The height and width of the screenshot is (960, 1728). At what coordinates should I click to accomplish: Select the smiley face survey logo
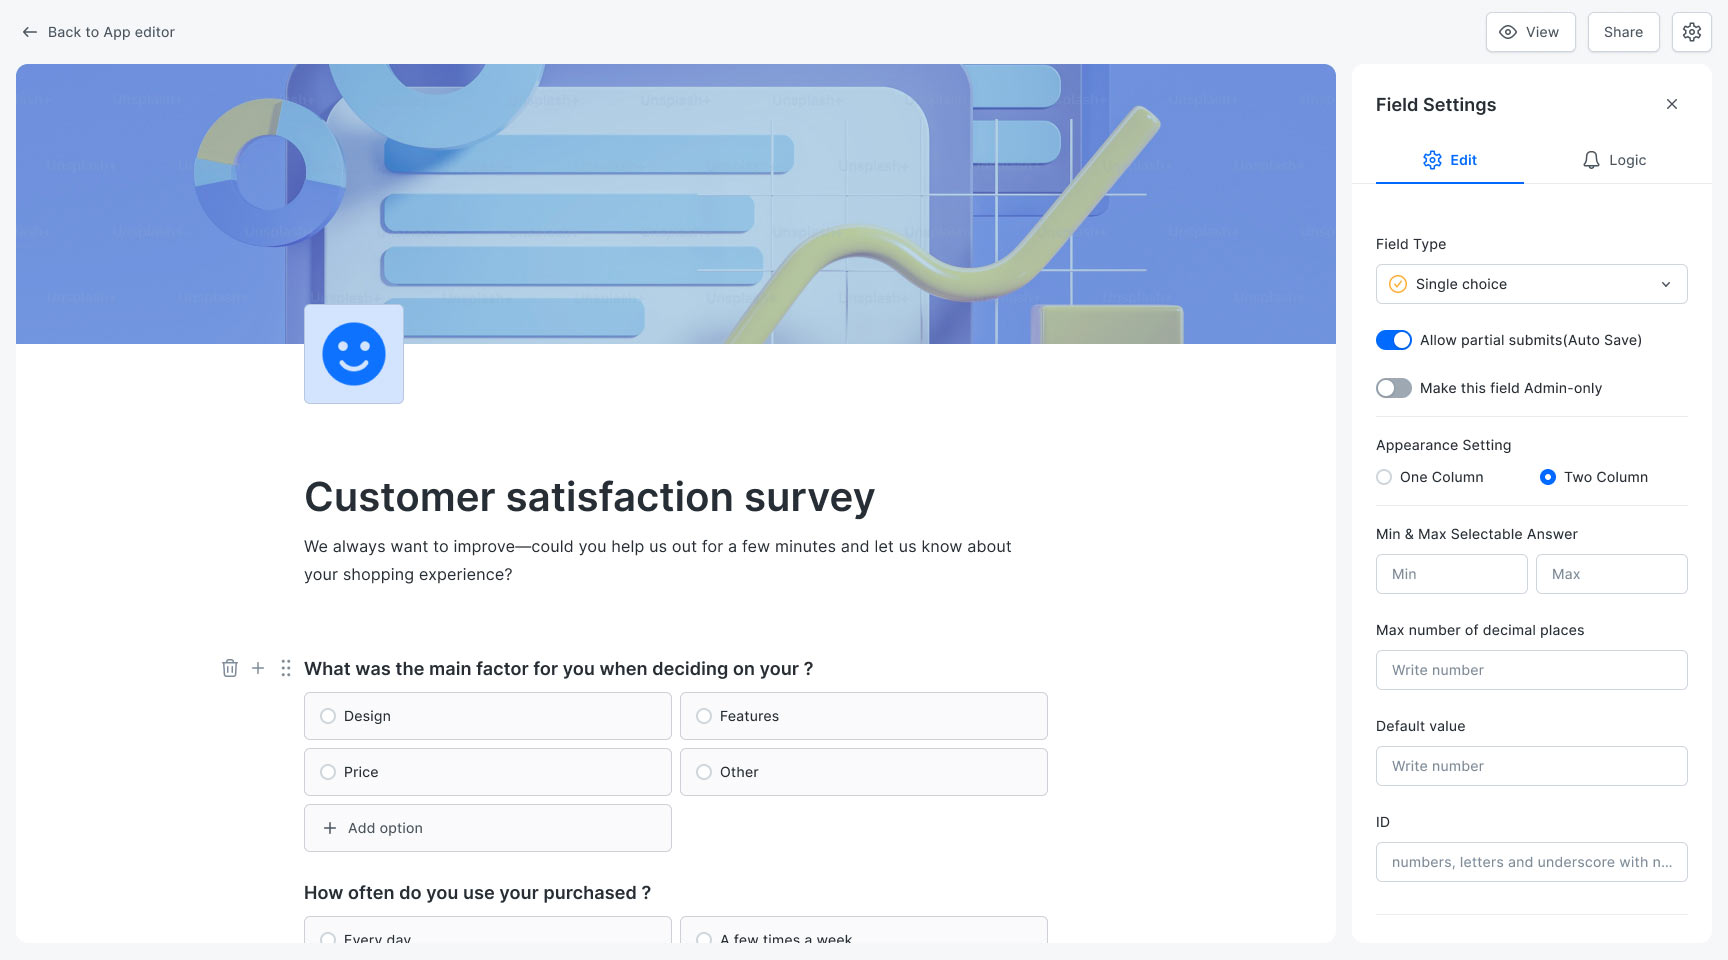[x=353, y=353]
